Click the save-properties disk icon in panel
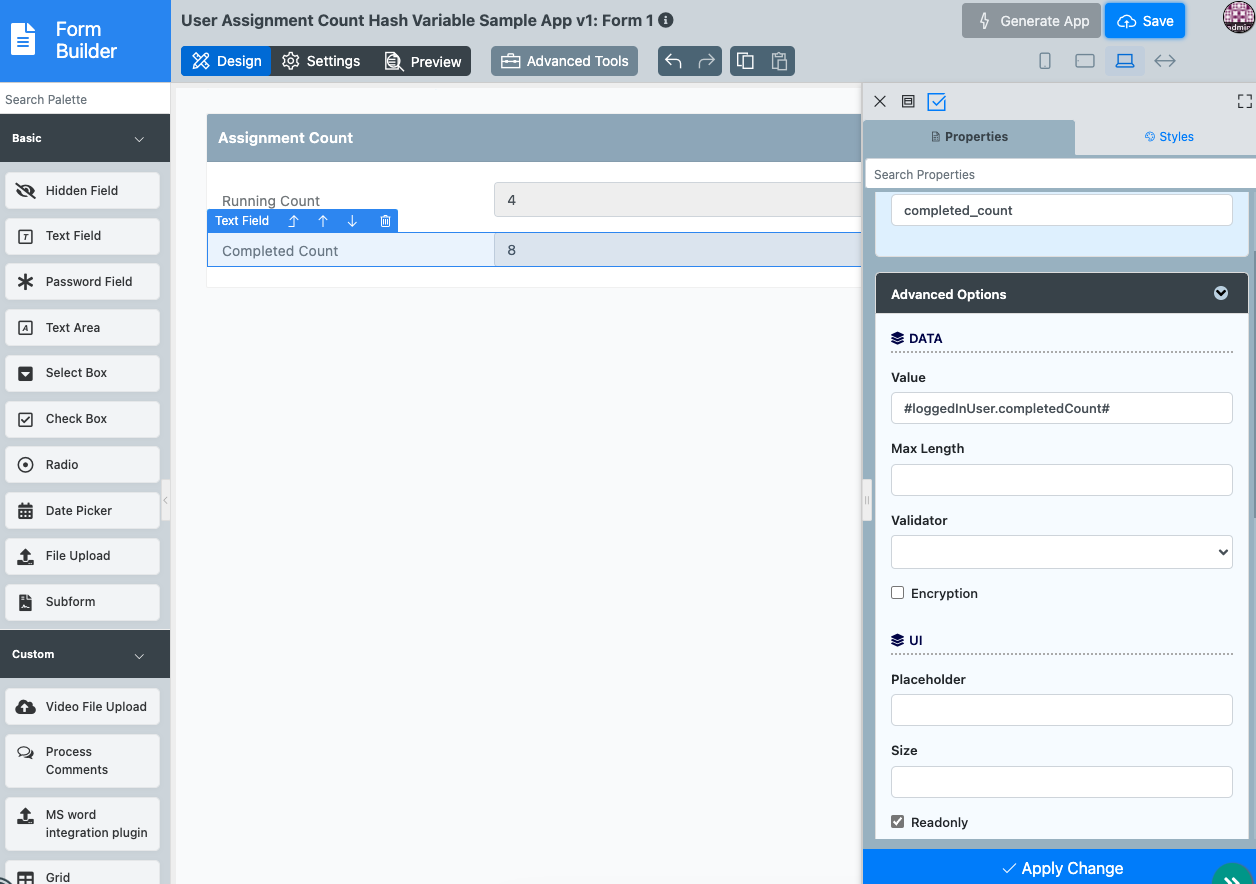1256x884 pixels. (x=908, y=101)
